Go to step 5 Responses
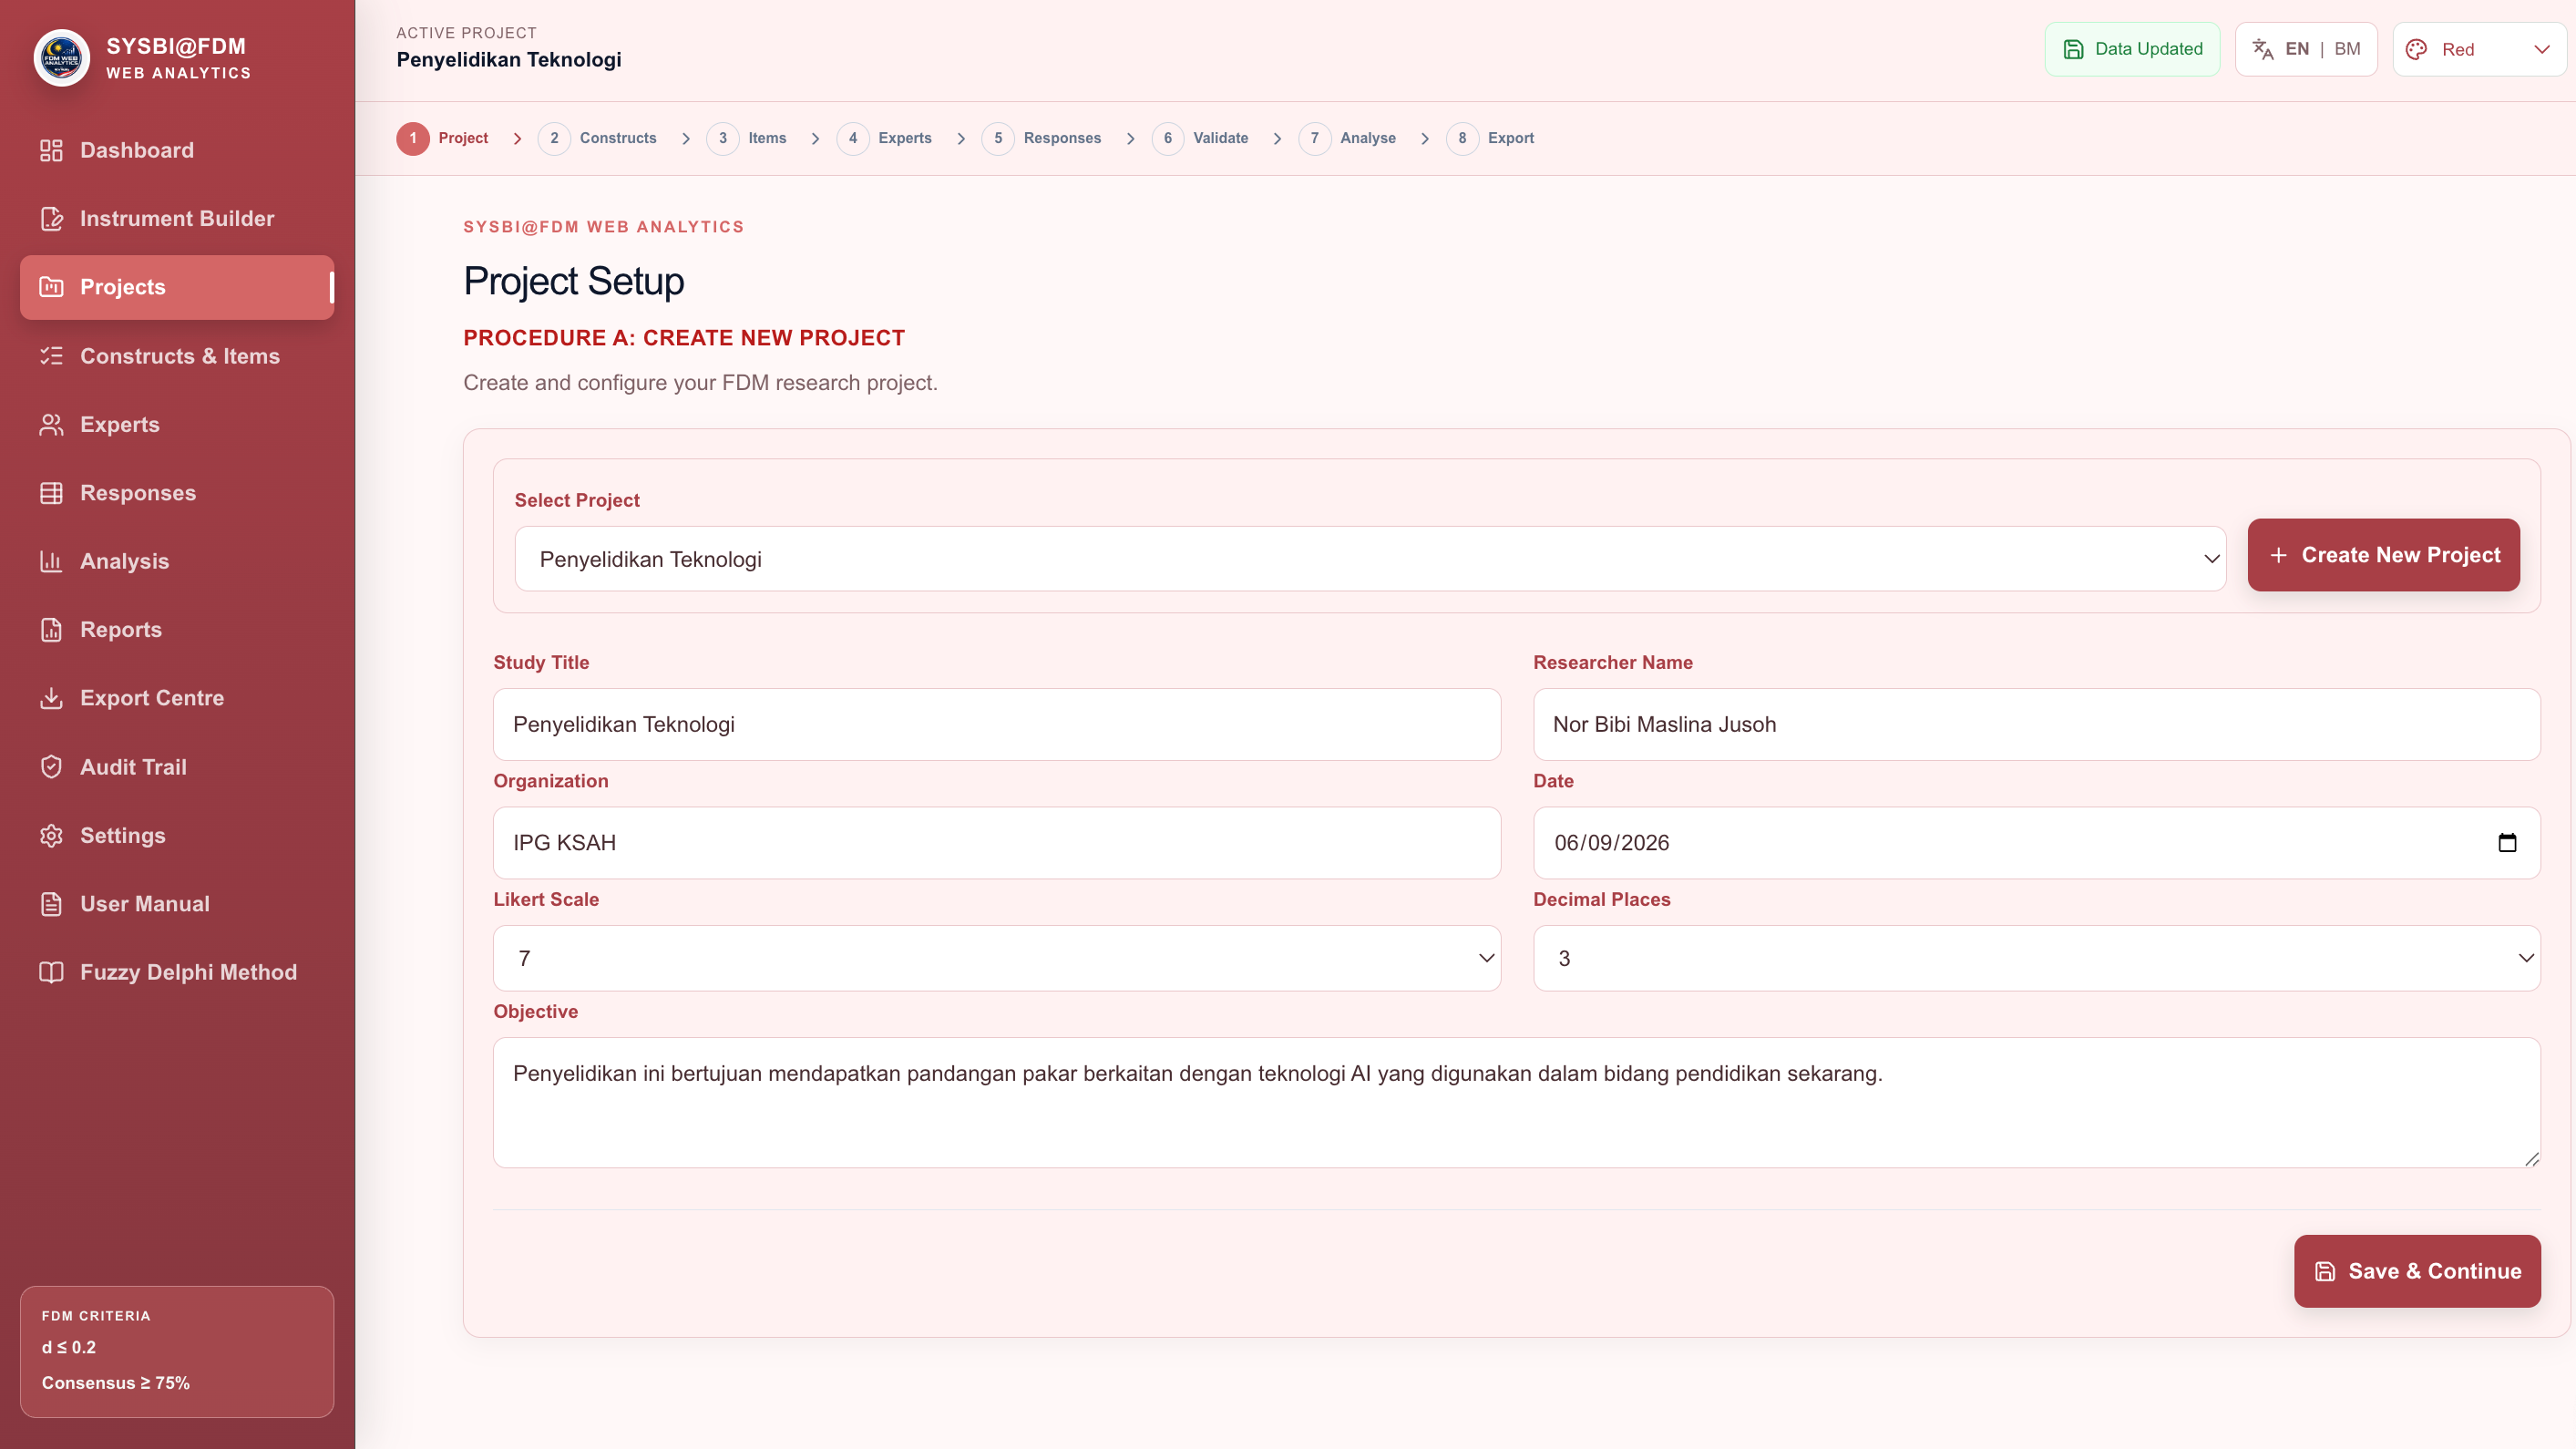Image resolution: width=2576 pixels, height=1449 pixels. click(1041, 138)
